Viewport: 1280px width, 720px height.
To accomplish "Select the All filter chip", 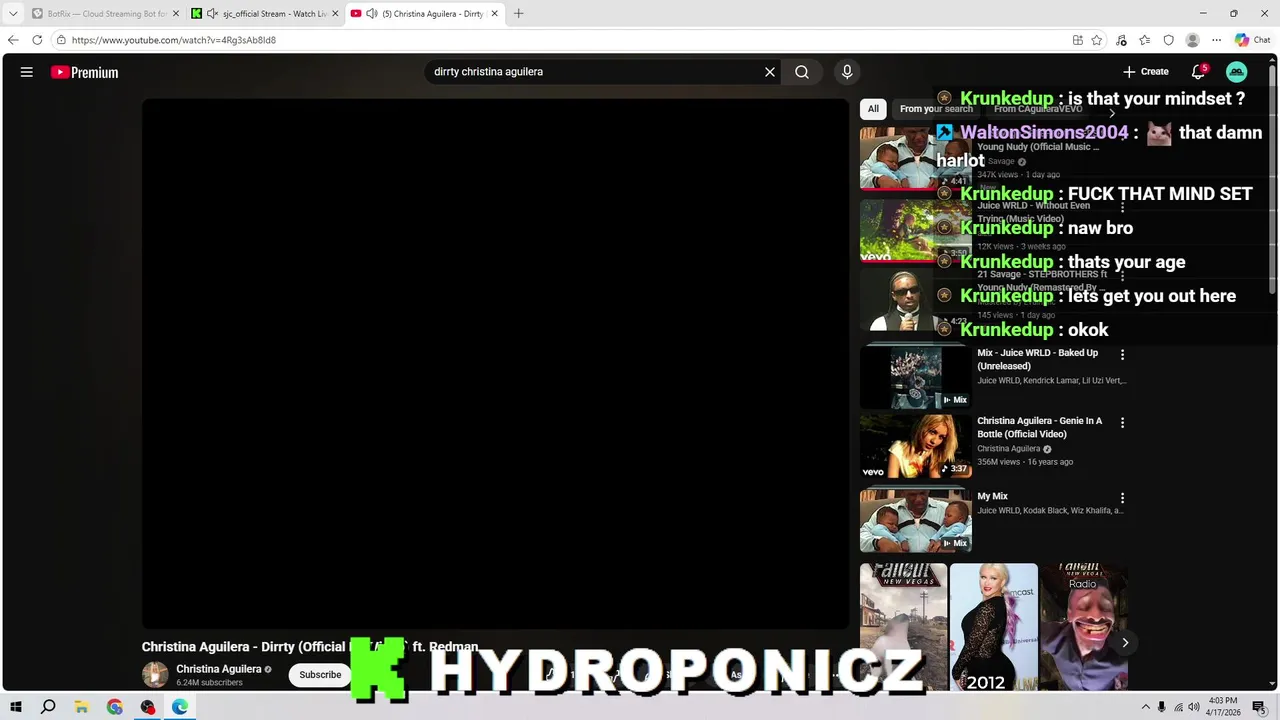I will coord(873,109).
